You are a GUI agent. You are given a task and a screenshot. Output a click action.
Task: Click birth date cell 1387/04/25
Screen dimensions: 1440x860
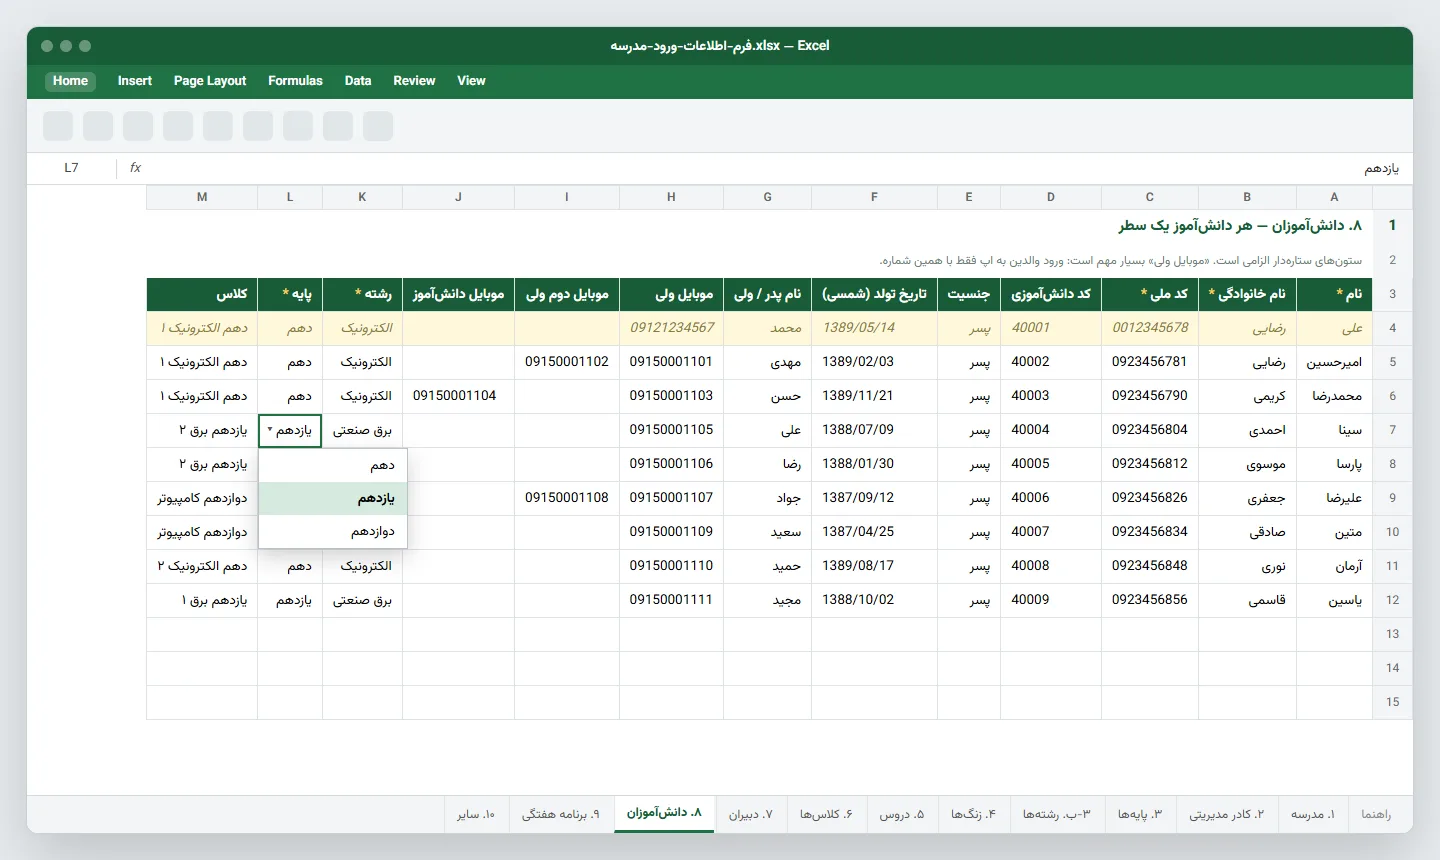[x=874, y=532]
